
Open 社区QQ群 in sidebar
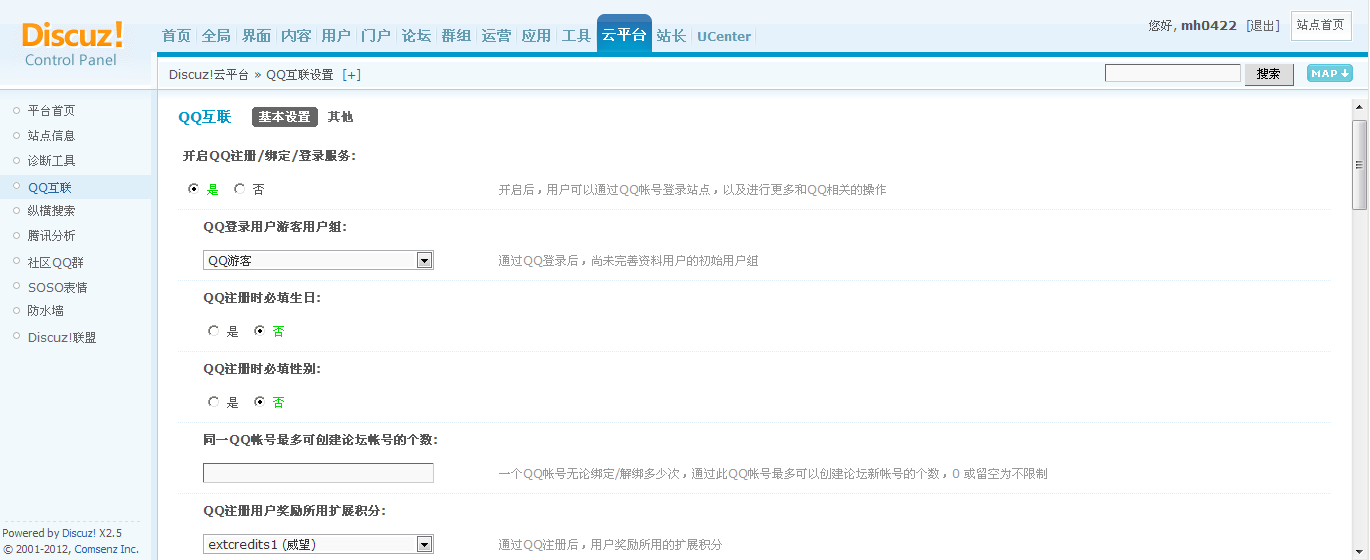pos(55,263)
